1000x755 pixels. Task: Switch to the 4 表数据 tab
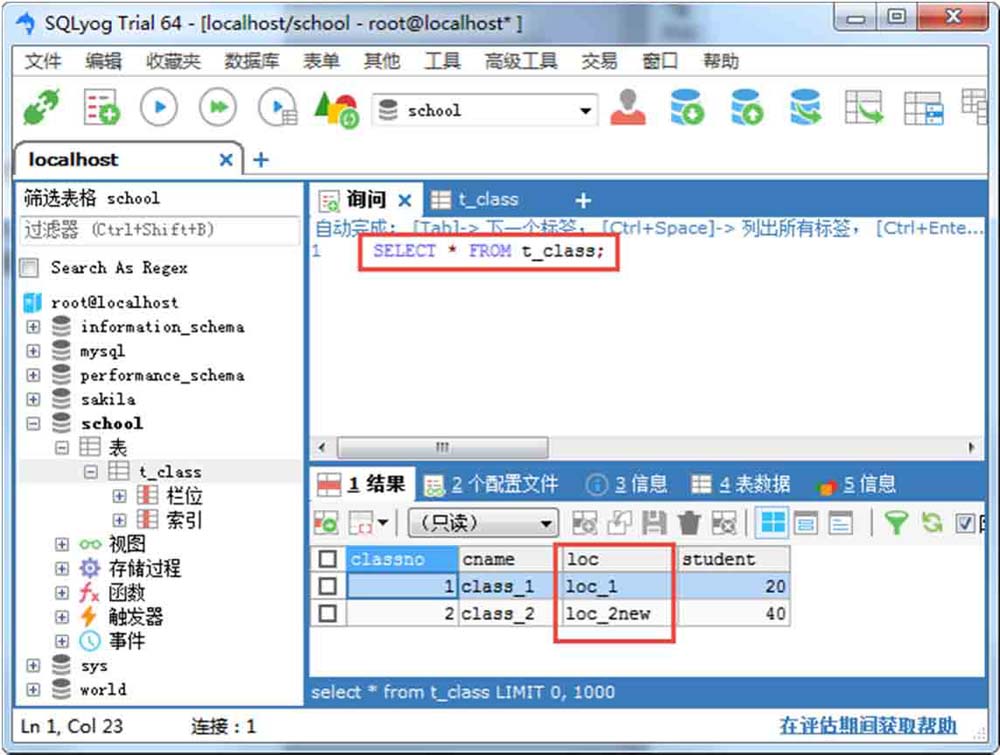pyautogui.click(x=741, y=485)
